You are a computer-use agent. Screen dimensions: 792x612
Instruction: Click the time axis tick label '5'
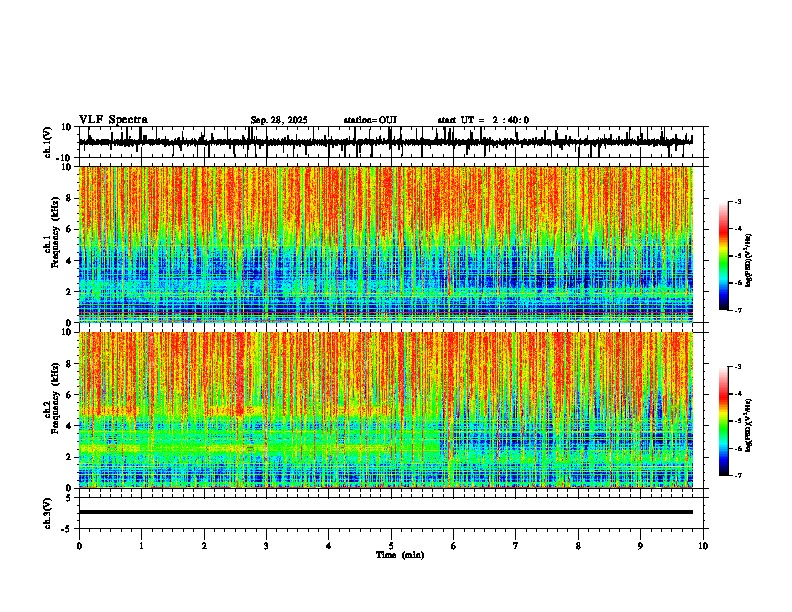(x=391, y=546)
